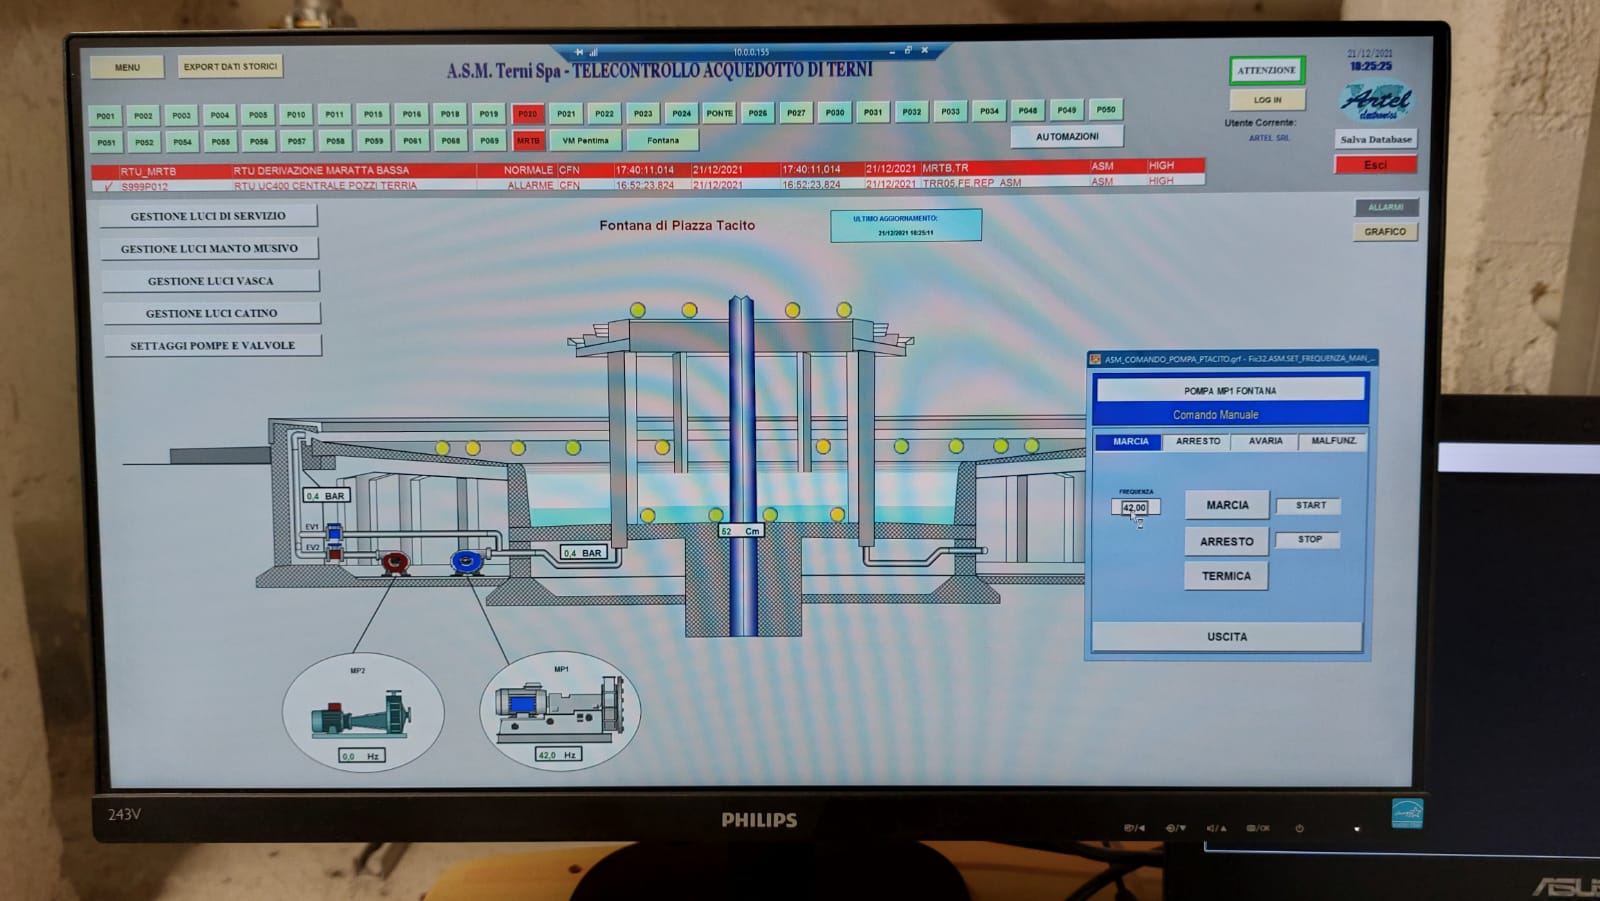Click the red Esci button

[x=1376, y=164]
